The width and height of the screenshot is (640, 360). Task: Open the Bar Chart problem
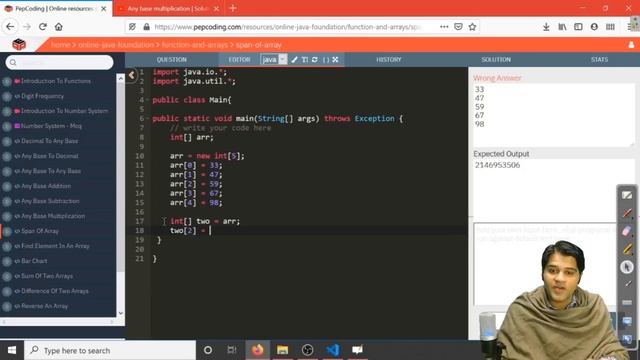point(34,261)
